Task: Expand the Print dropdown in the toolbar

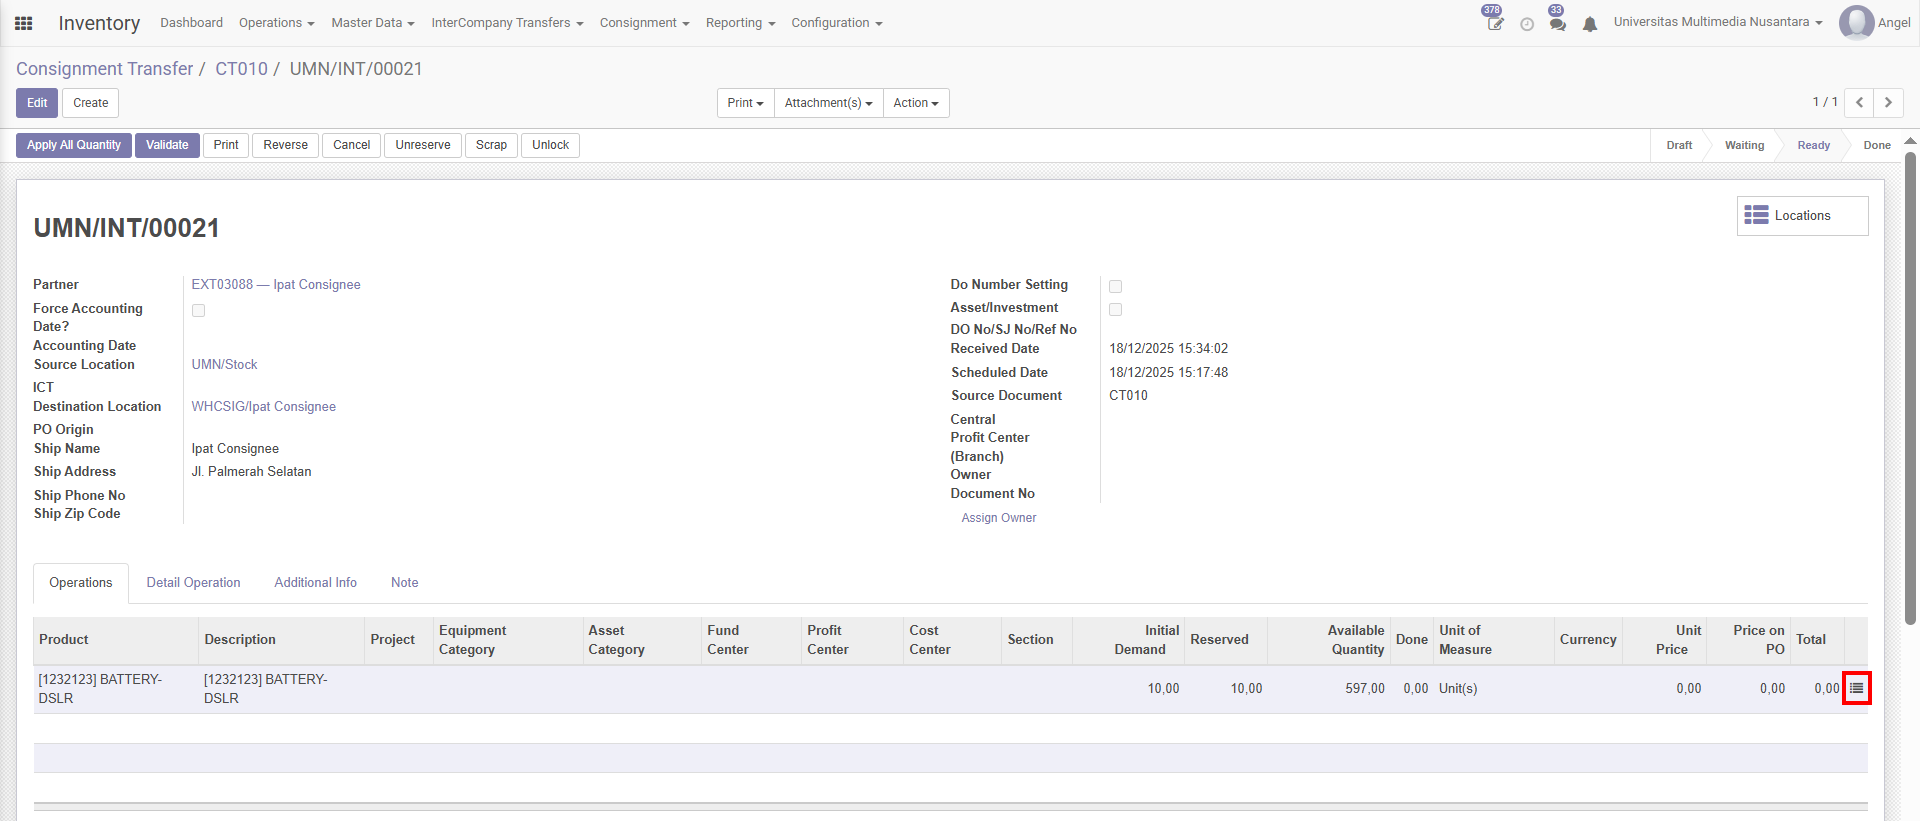Action: [745, 103]
